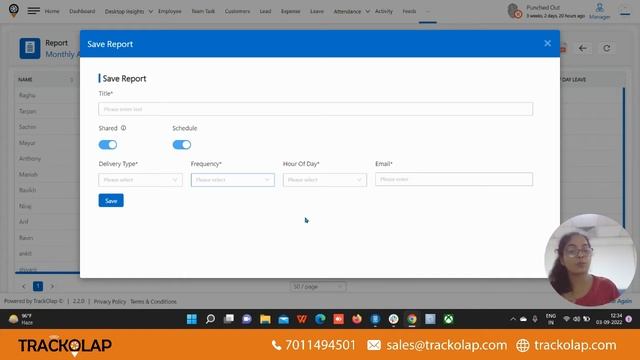The width and height of the screenshot is (640, 360).
Task: Open Firefox from the taskbar
Action: click(357, 319)
